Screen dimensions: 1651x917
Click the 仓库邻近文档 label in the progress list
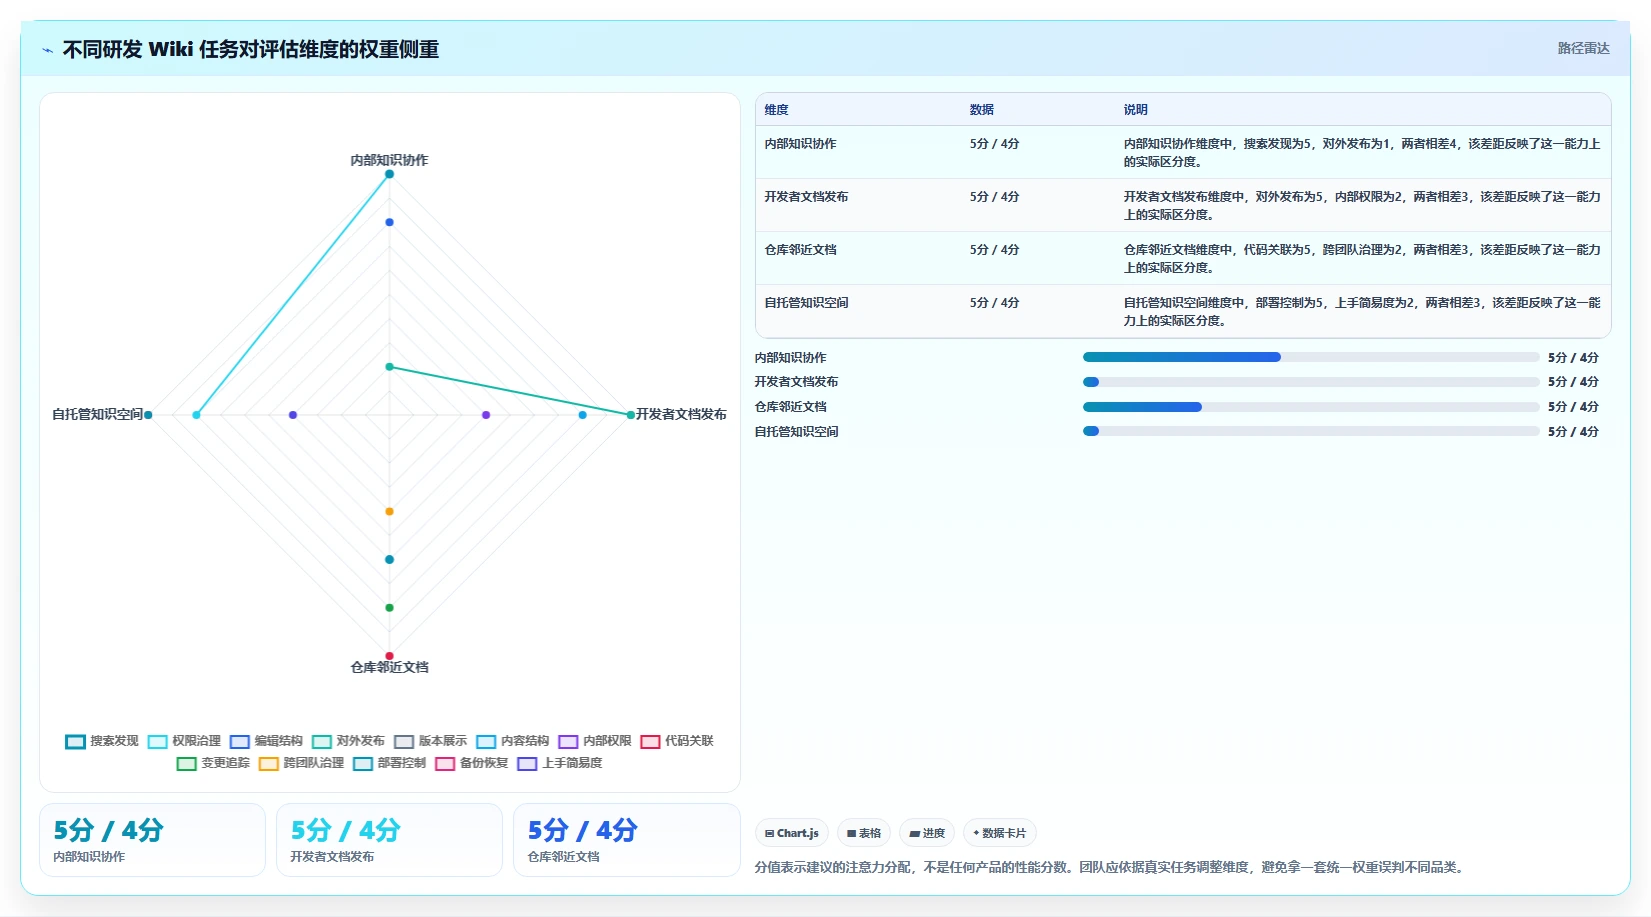(790, 407)
